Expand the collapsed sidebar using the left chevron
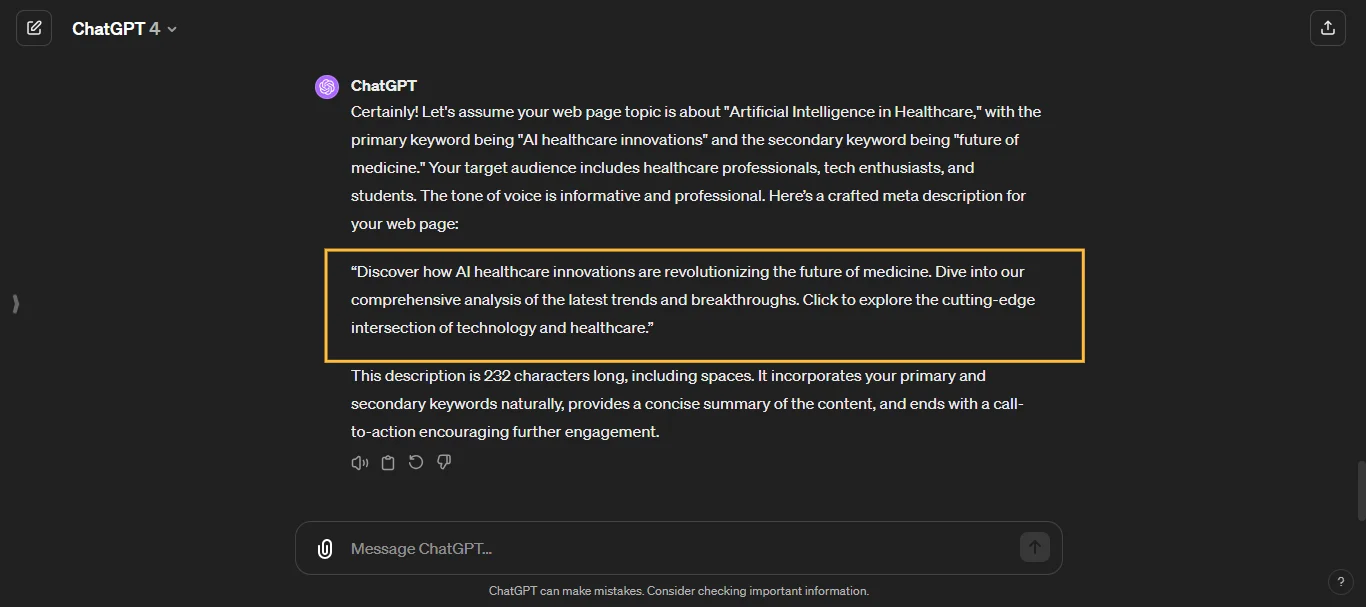Viewport: 1366px width, 607px height. point(15,304)
